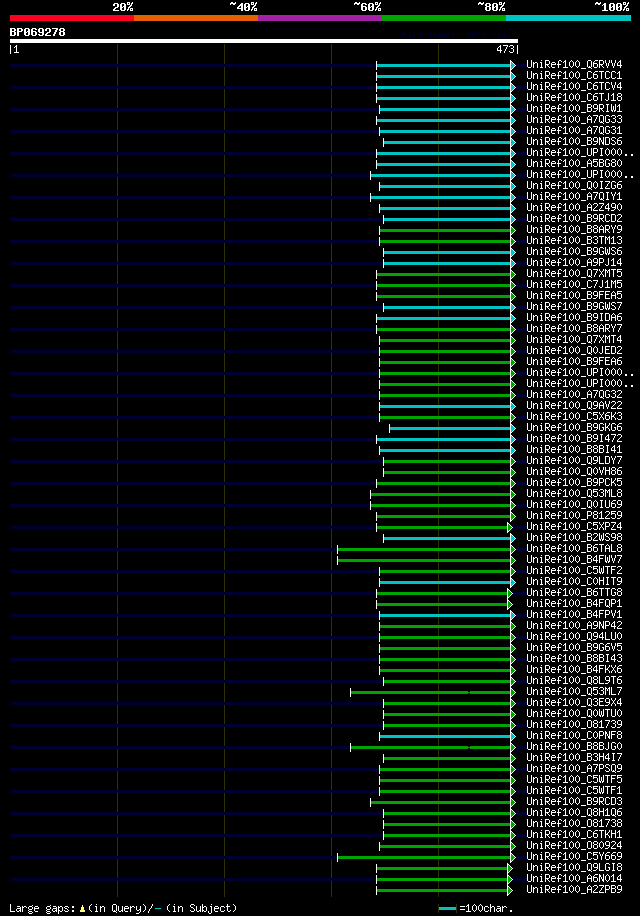Open hit UniRef100_A2ZPB9

coord(574,889)
